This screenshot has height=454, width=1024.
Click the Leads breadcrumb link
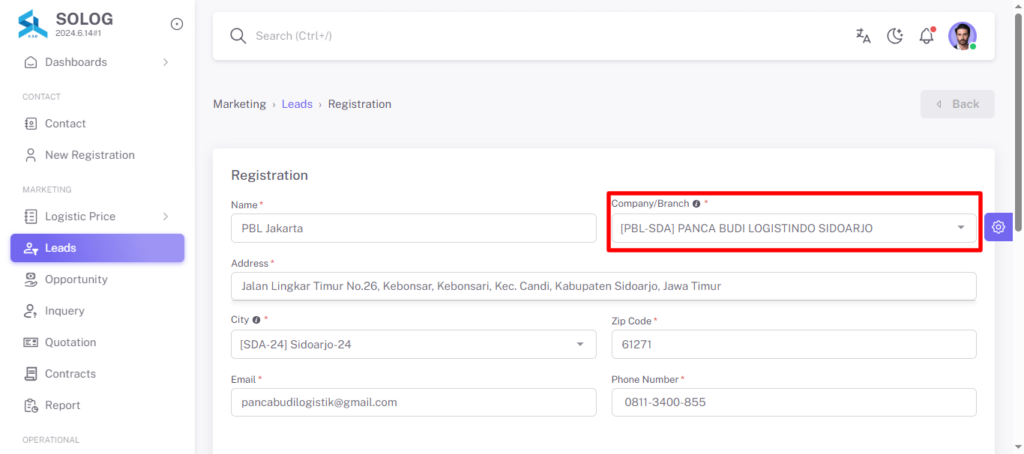click(297, 104)
